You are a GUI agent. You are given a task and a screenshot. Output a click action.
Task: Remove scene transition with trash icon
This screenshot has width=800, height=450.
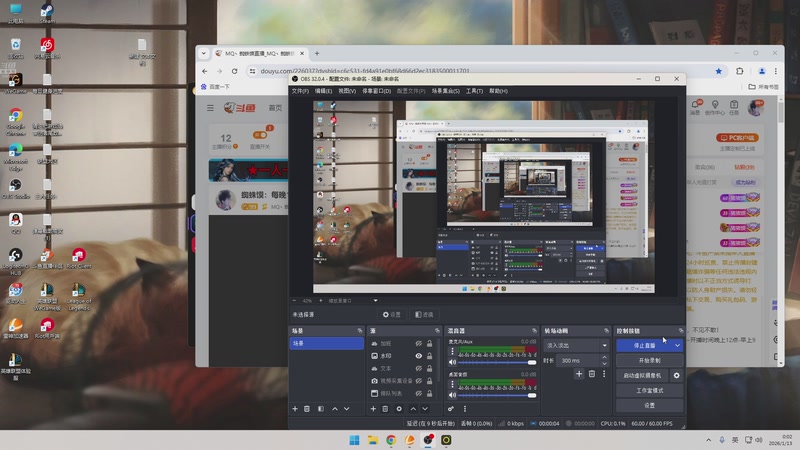coord(592,374)
